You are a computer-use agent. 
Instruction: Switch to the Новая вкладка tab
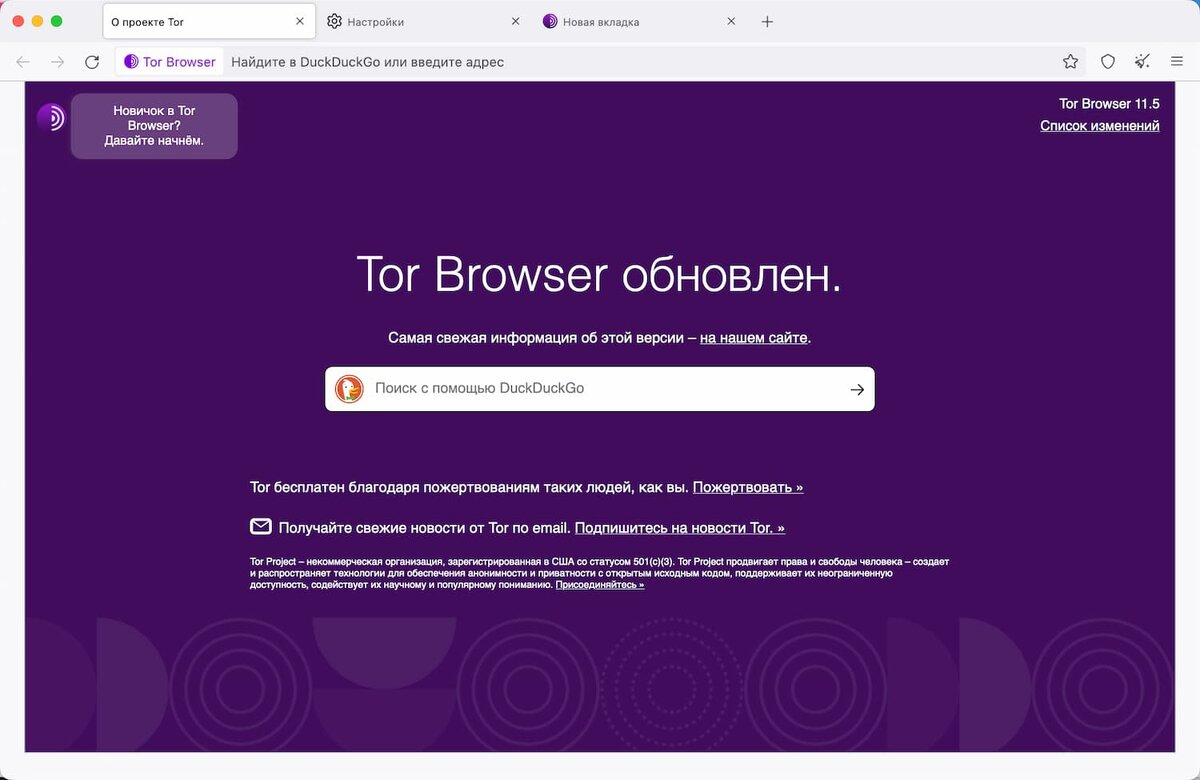(x=639, y=21)
